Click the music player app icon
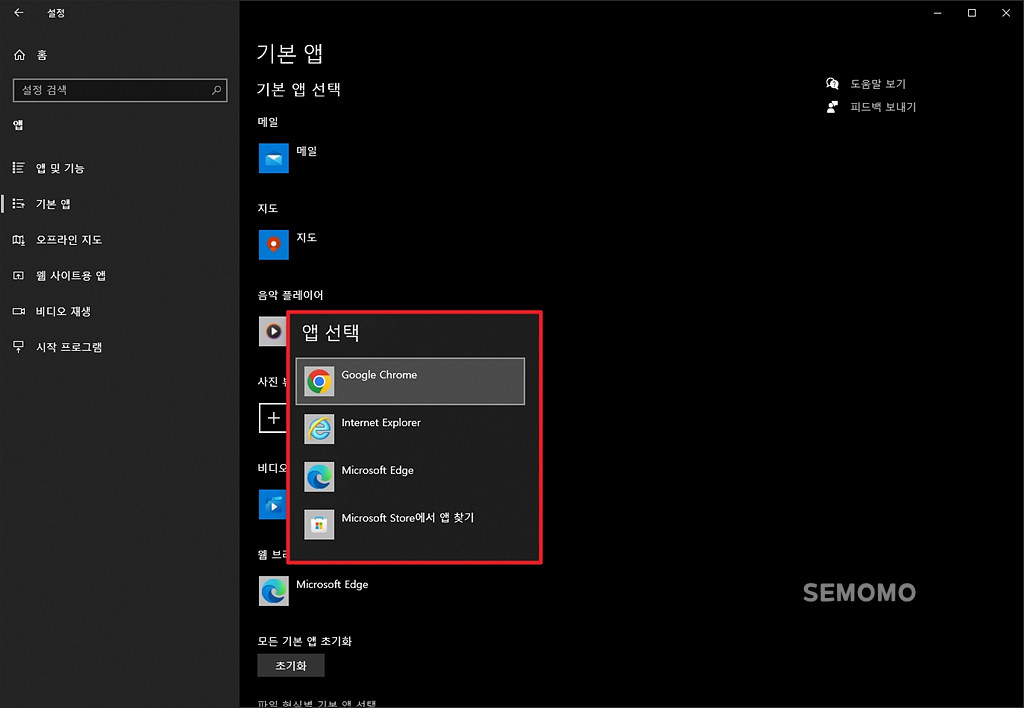The width and height of the screenshot is (1024, 708). [x=272, y=331]
